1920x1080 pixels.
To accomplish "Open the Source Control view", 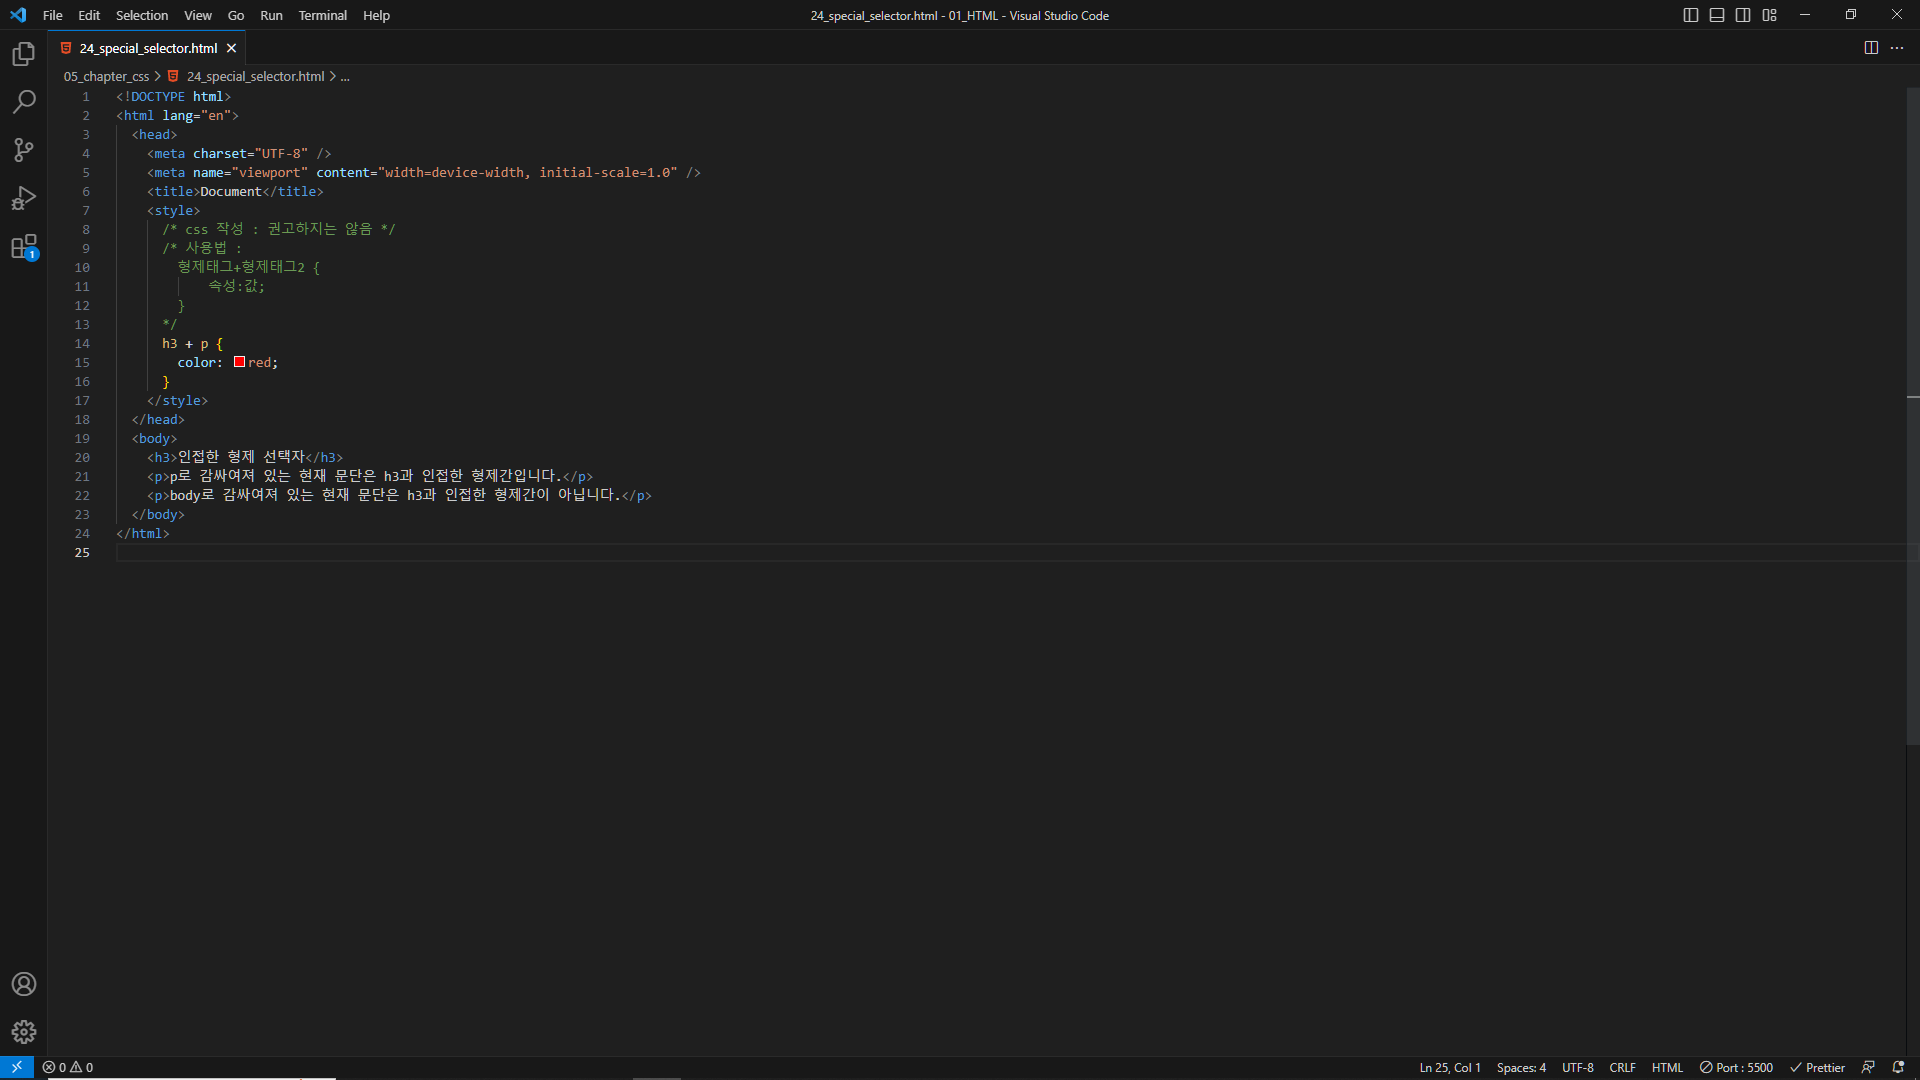I will click(24, 150).
